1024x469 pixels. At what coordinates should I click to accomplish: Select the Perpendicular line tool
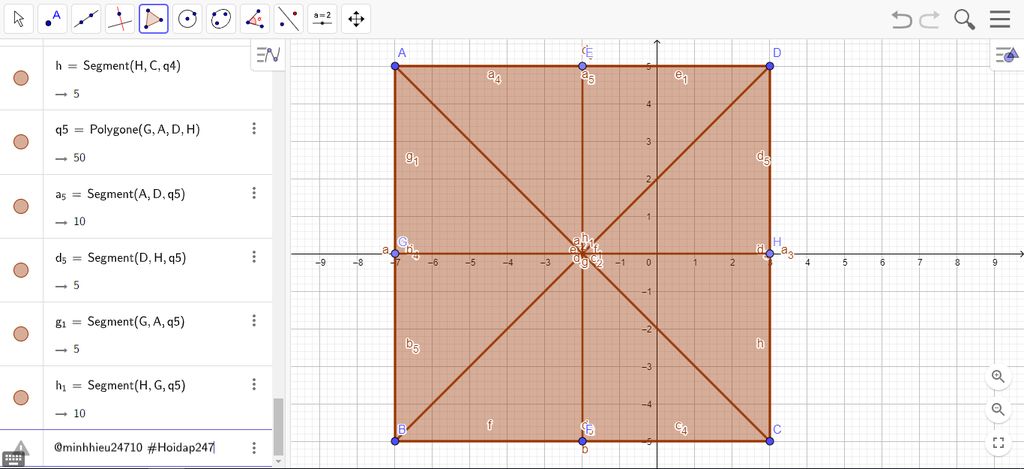[x=120, y=19]
